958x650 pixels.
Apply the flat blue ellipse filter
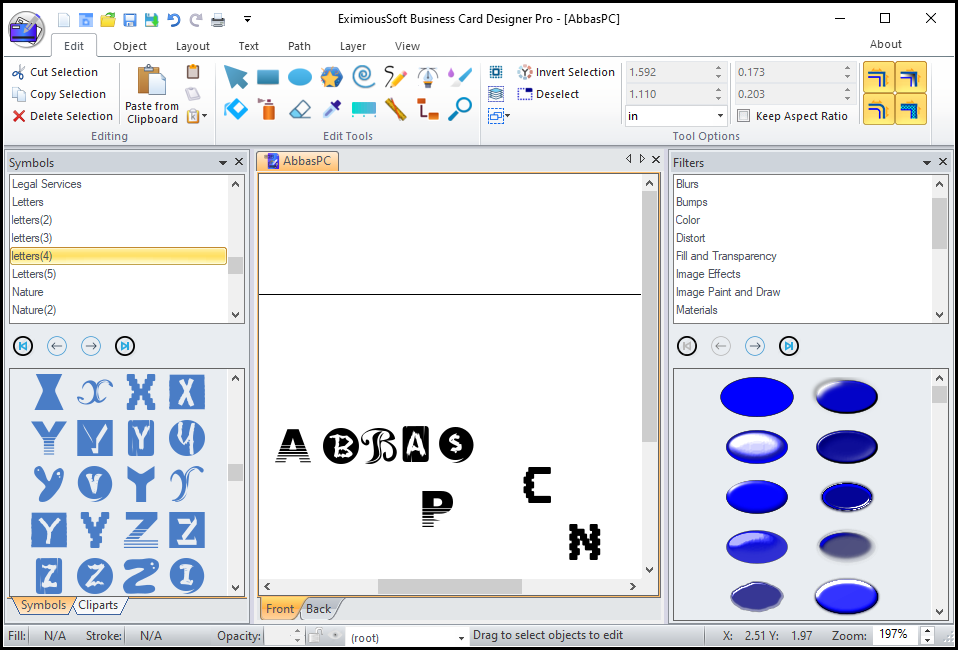pyautogui.click(x=756, y=397)
